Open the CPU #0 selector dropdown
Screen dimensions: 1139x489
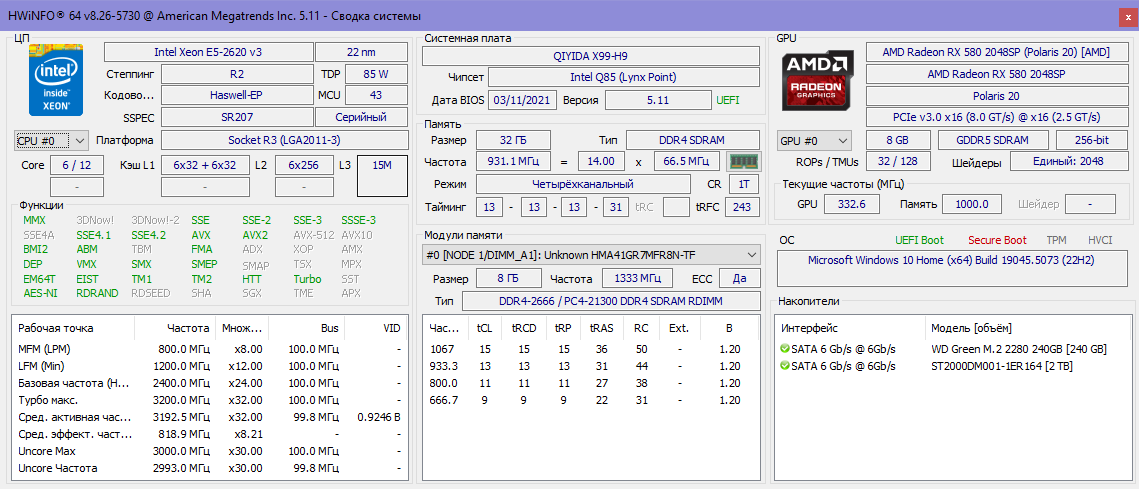coord(52,140)
